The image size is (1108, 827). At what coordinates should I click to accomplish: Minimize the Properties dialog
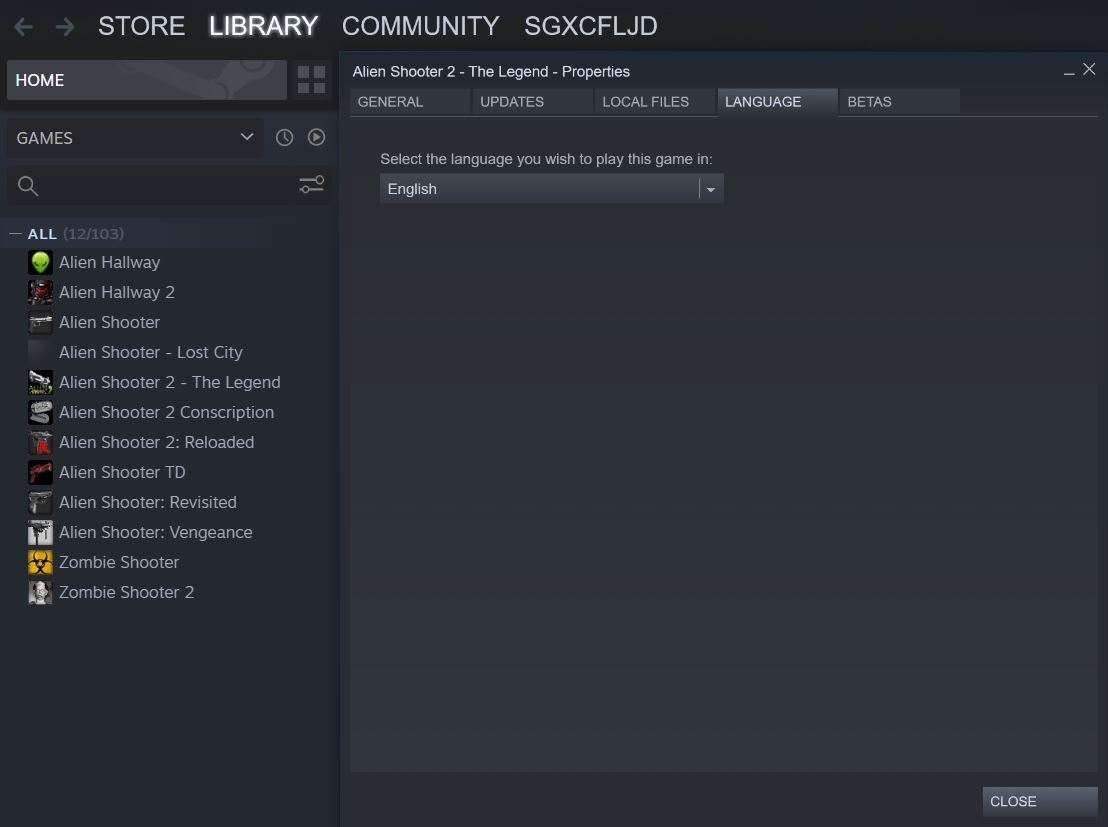click(x=1069, y=73)
